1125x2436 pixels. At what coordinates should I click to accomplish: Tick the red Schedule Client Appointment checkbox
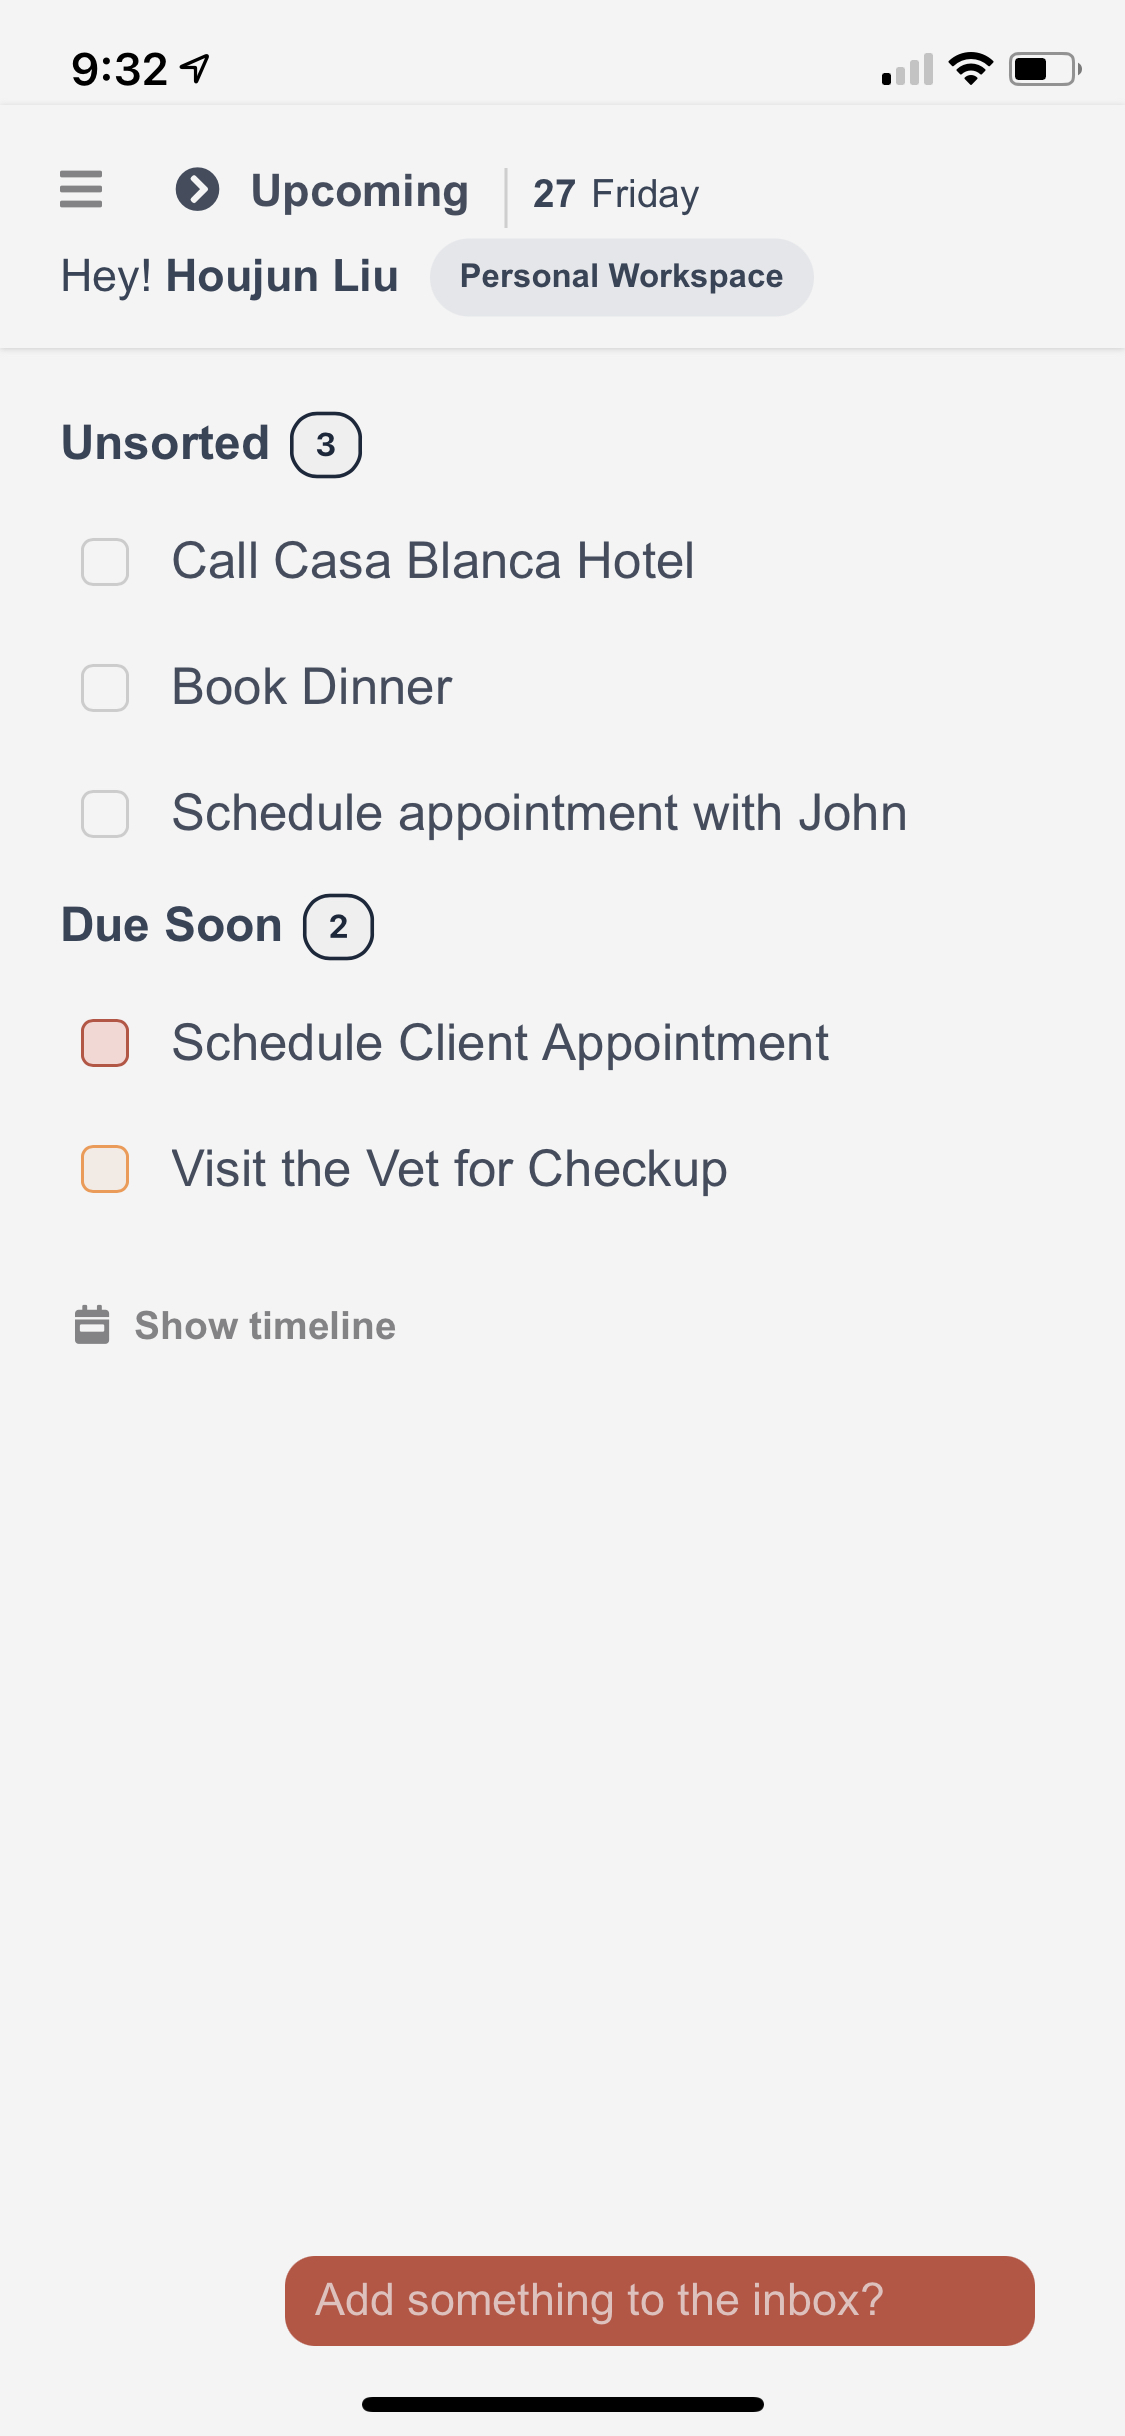point(105,1044)
